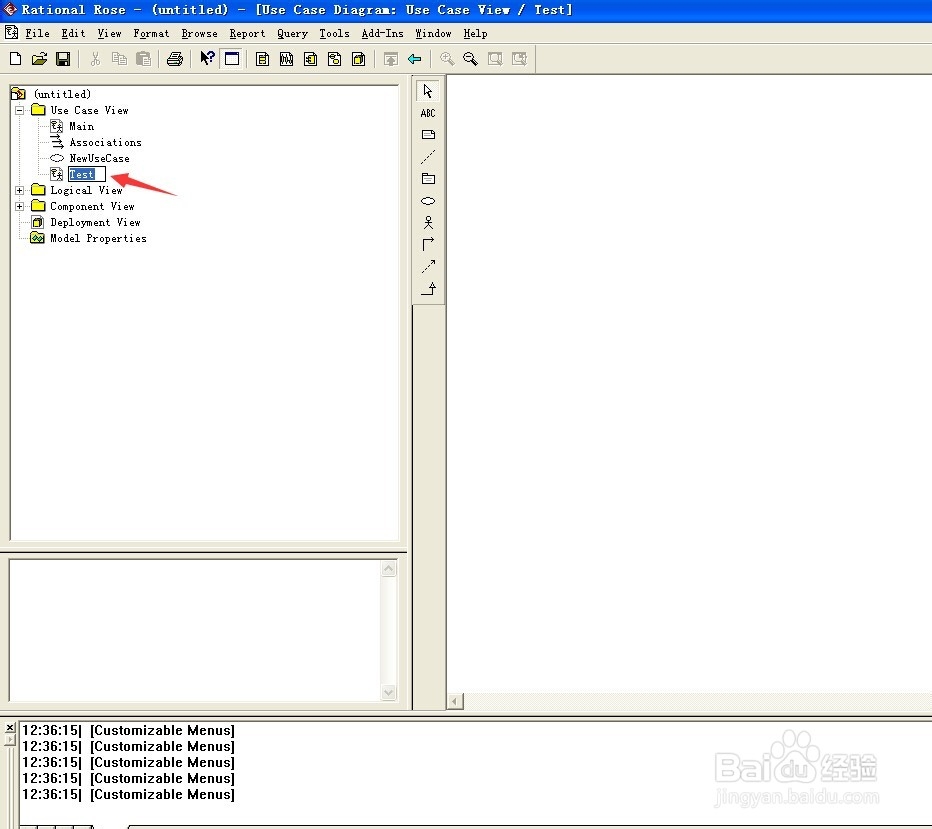Click the documentation pane scroll-up arrow

tap(389, 569)
